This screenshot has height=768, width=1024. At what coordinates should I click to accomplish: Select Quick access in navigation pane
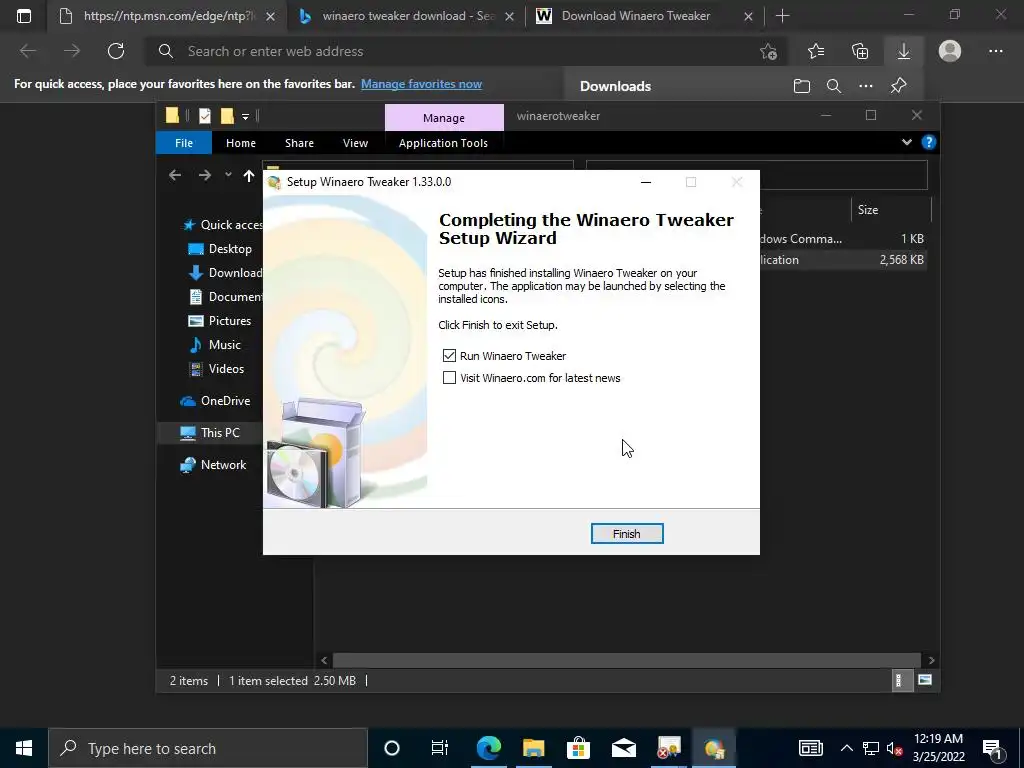[x=223, y=225]
